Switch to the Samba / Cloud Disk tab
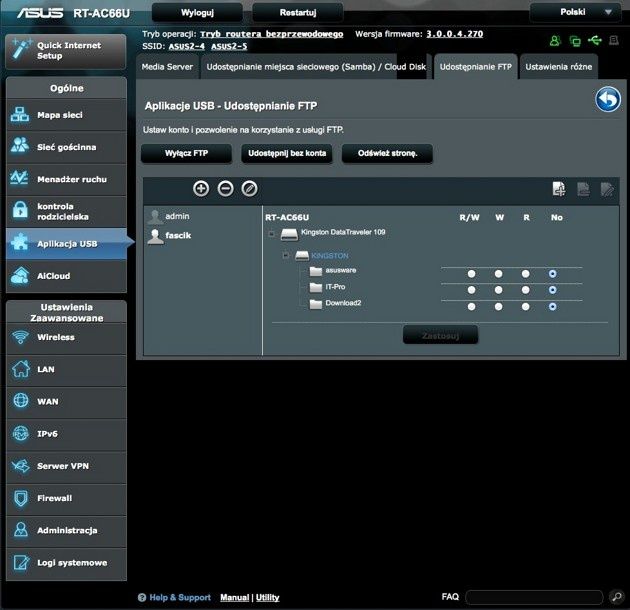The height and width of the screenshot is (610, 630). 316,67
